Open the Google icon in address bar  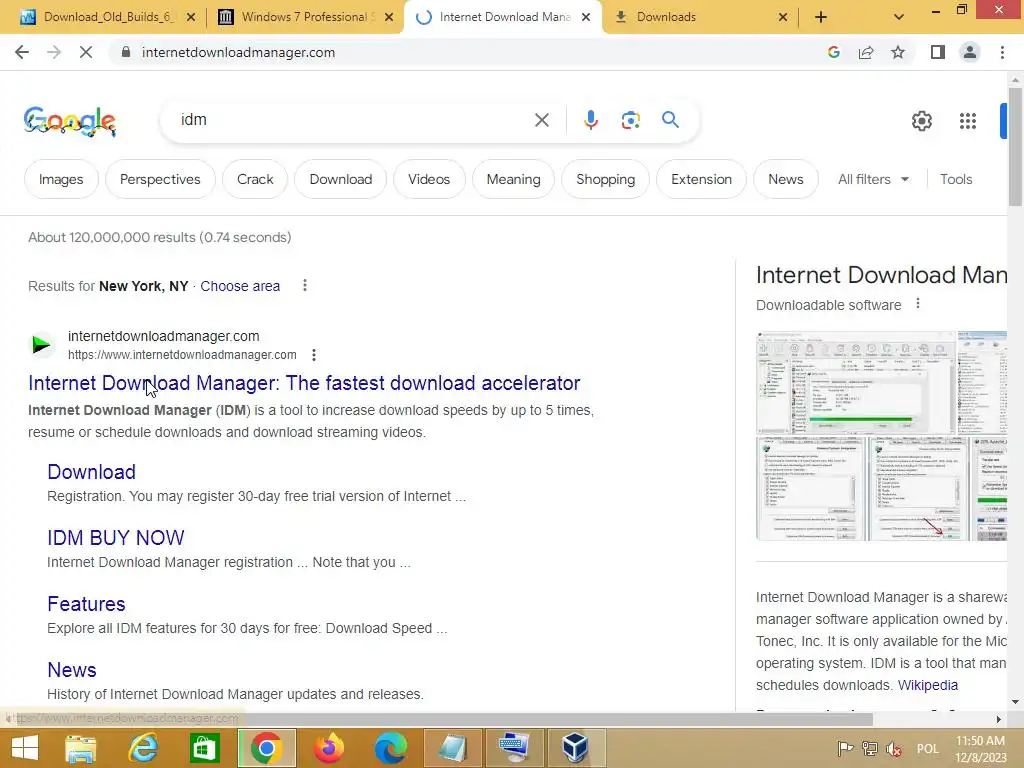tap(833, 52)
